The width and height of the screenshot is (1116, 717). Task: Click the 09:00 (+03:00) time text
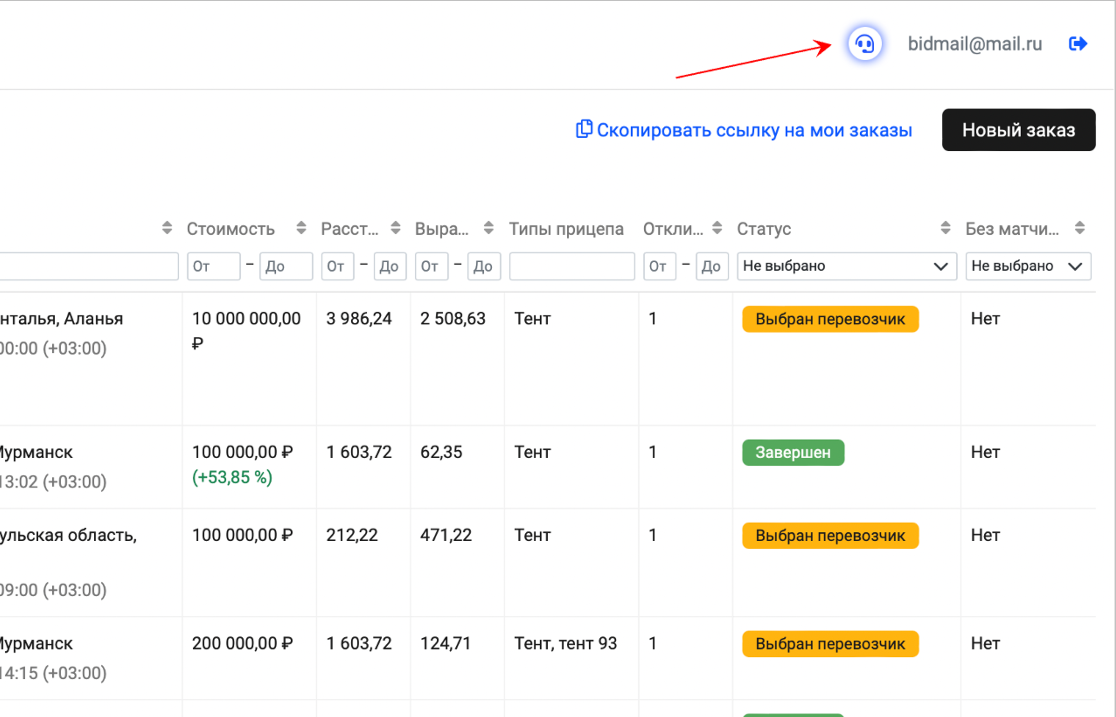[x=53, y=590]
